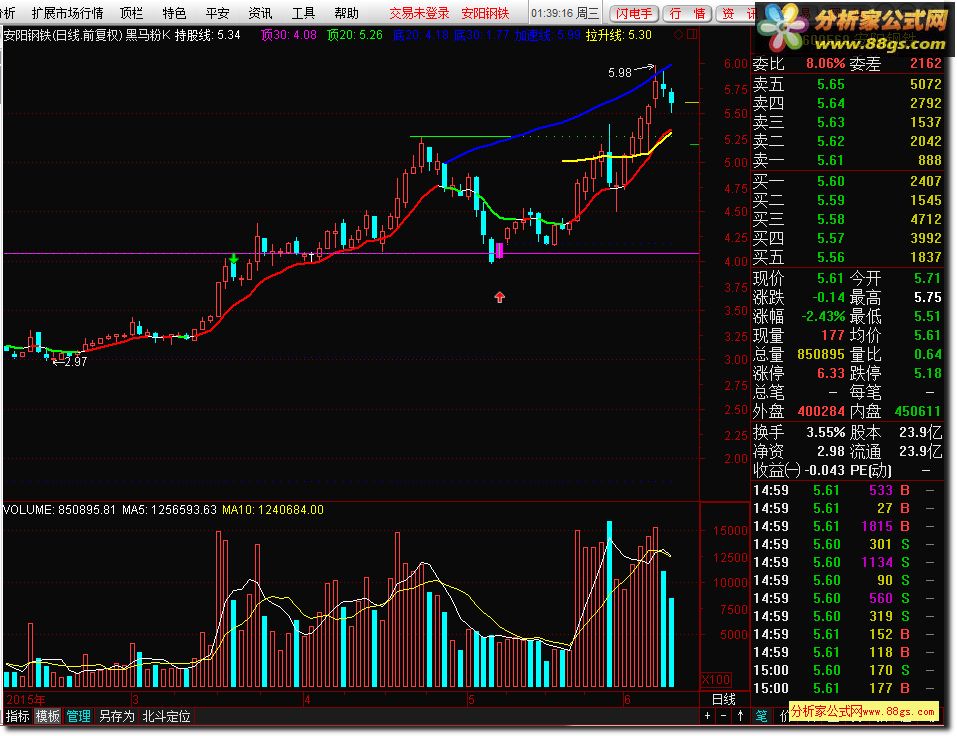The image size is (957, 736).
Task: Click the VOLUME: 850895.81 label
Action: [59, 510]
